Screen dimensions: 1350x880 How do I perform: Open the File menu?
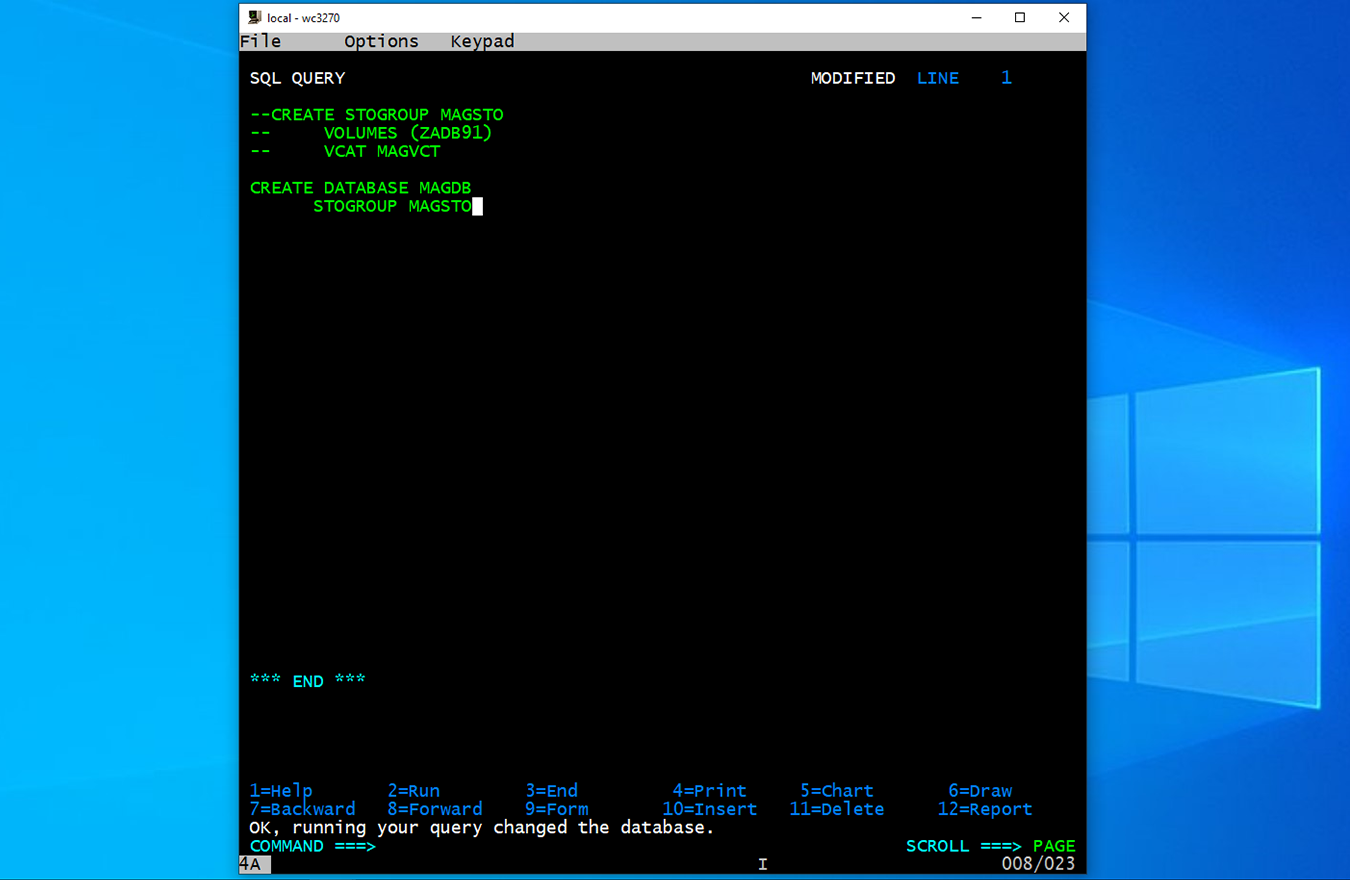pos(261,41)
